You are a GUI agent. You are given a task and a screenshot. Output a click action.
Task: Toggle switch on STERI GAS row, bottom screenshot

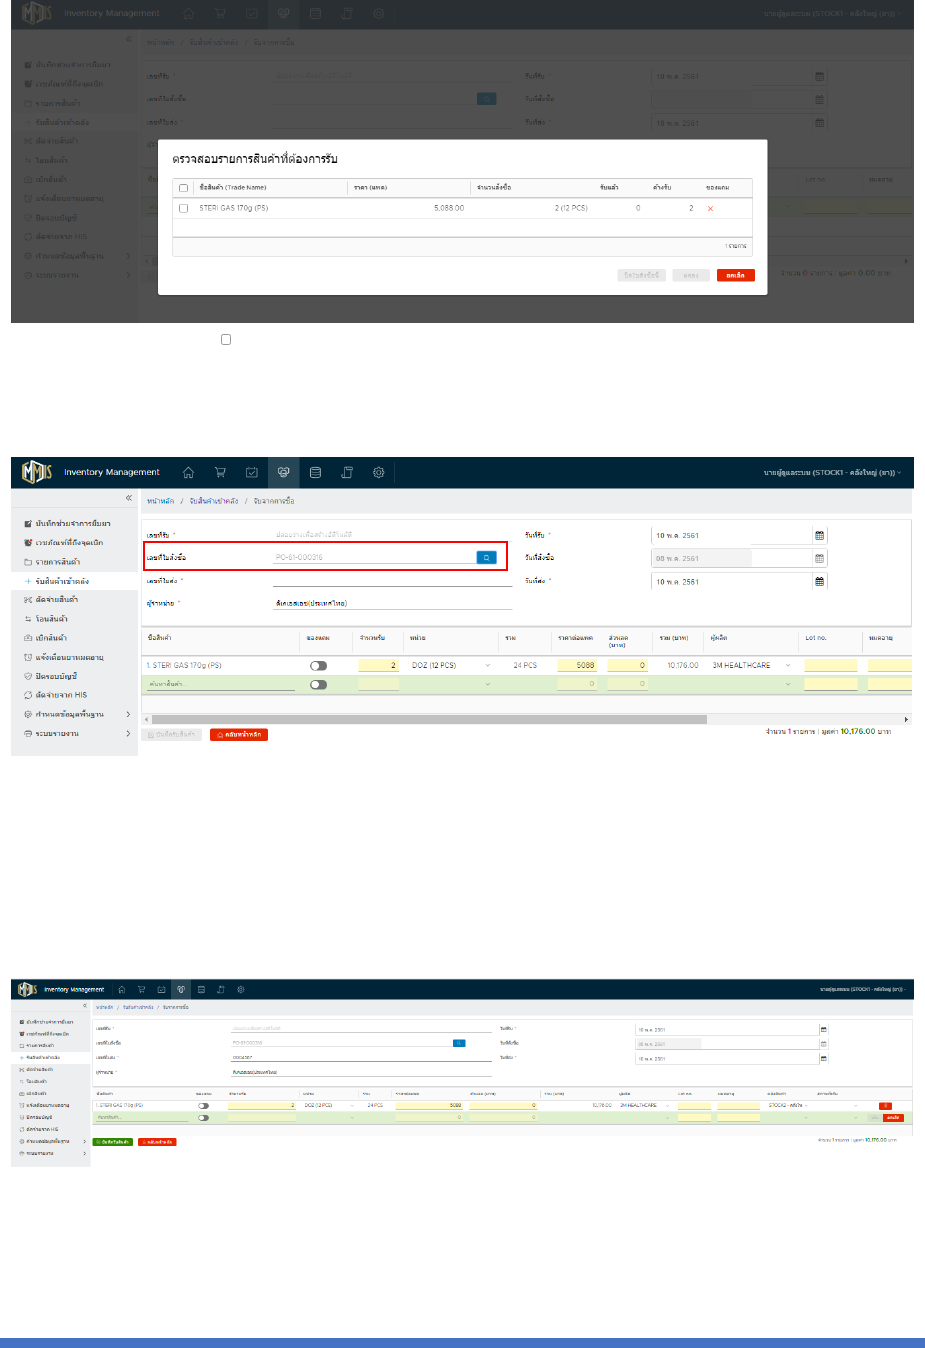pos(204,1106)
